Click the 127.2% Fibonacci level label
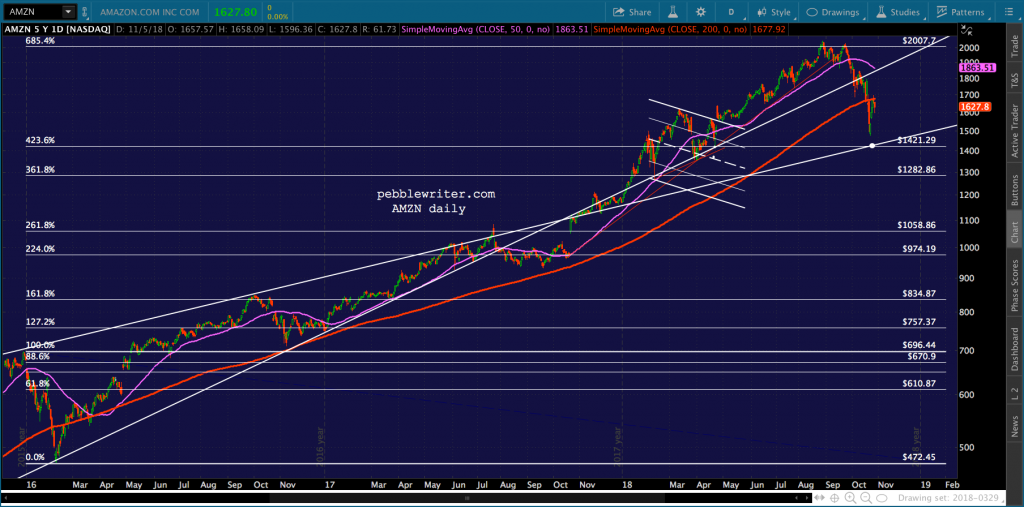Screen dimensions: 1024x507 click(x=40, y=322)
